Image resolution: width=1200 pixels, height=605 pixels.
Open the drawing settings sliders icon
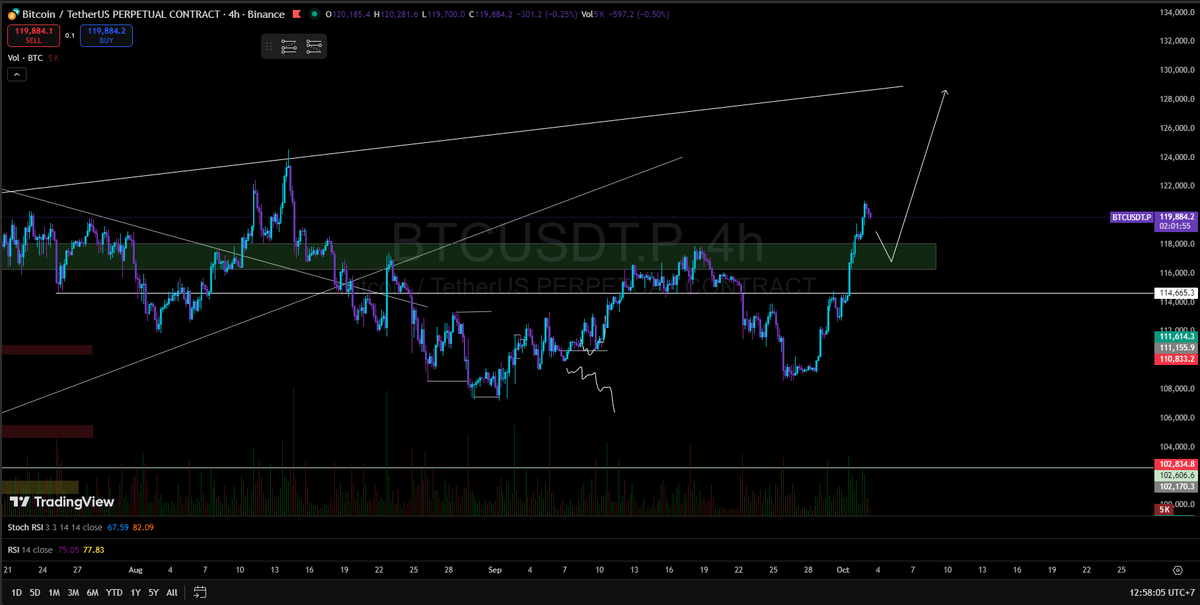click(289, 46)
